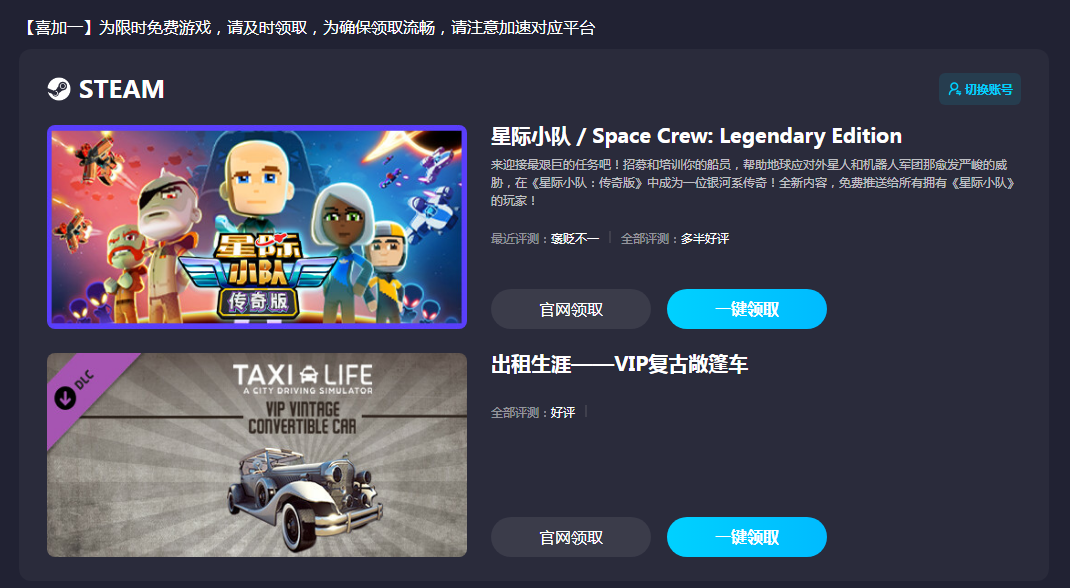Viewport: 1070px width, 588px height.
Task: Click the Steam logo icon
Action: [59, 89]
